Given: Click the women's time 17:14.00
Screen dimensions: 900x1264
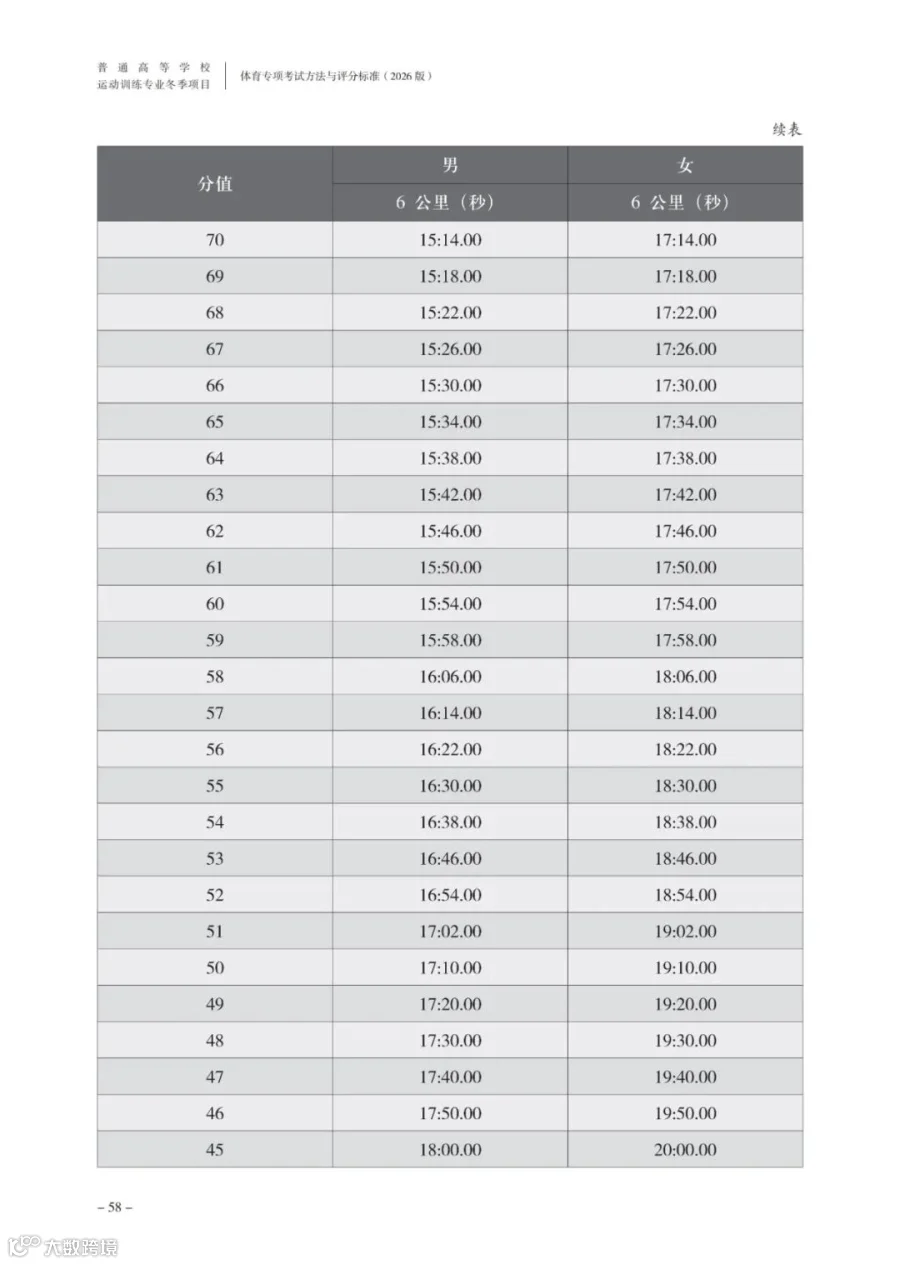Looking at the screenshot, I should pyautogui.click(x=685, y=240).
